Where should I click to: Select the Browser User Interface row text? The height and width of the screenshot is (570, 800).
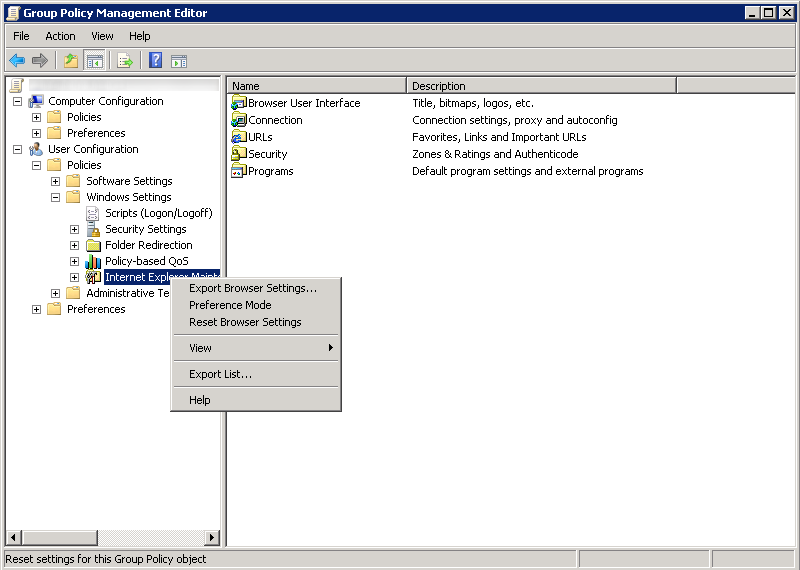click(304, 103)
